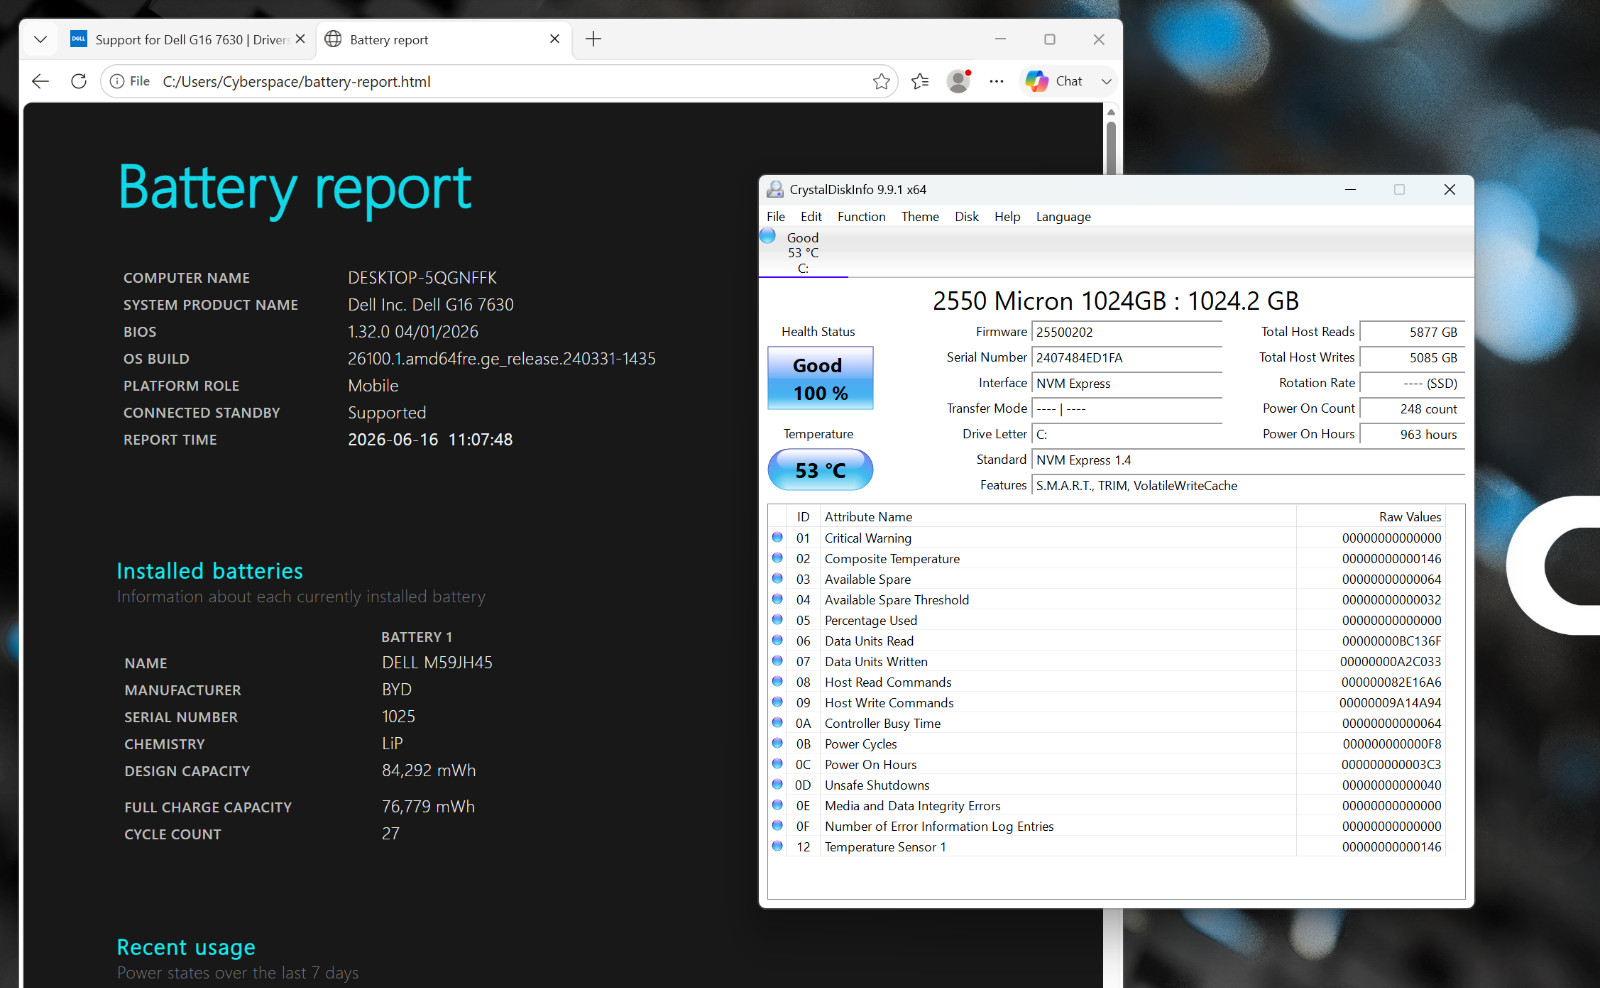Image resolution: width=1600 pixels, height=988 pixels.
Task: Open the Copilot Chat button
Action: (1055, 81)
